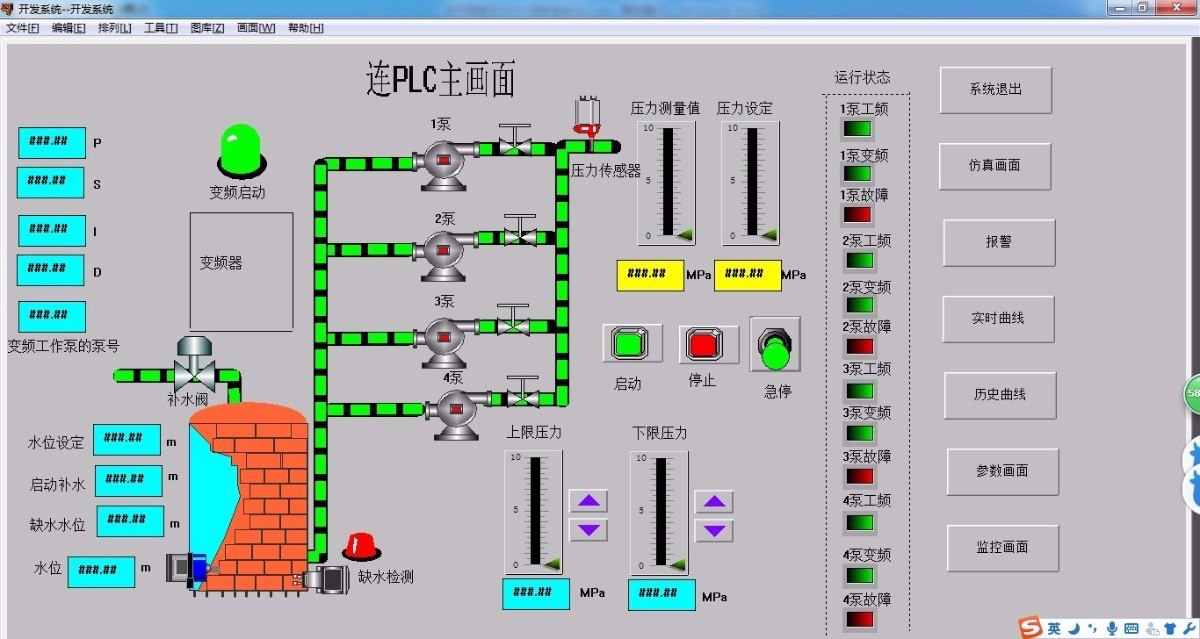The image size is (1200, 639).
Task: Click the 压力设定 gauge slider
Action: (x=751, y=182)
